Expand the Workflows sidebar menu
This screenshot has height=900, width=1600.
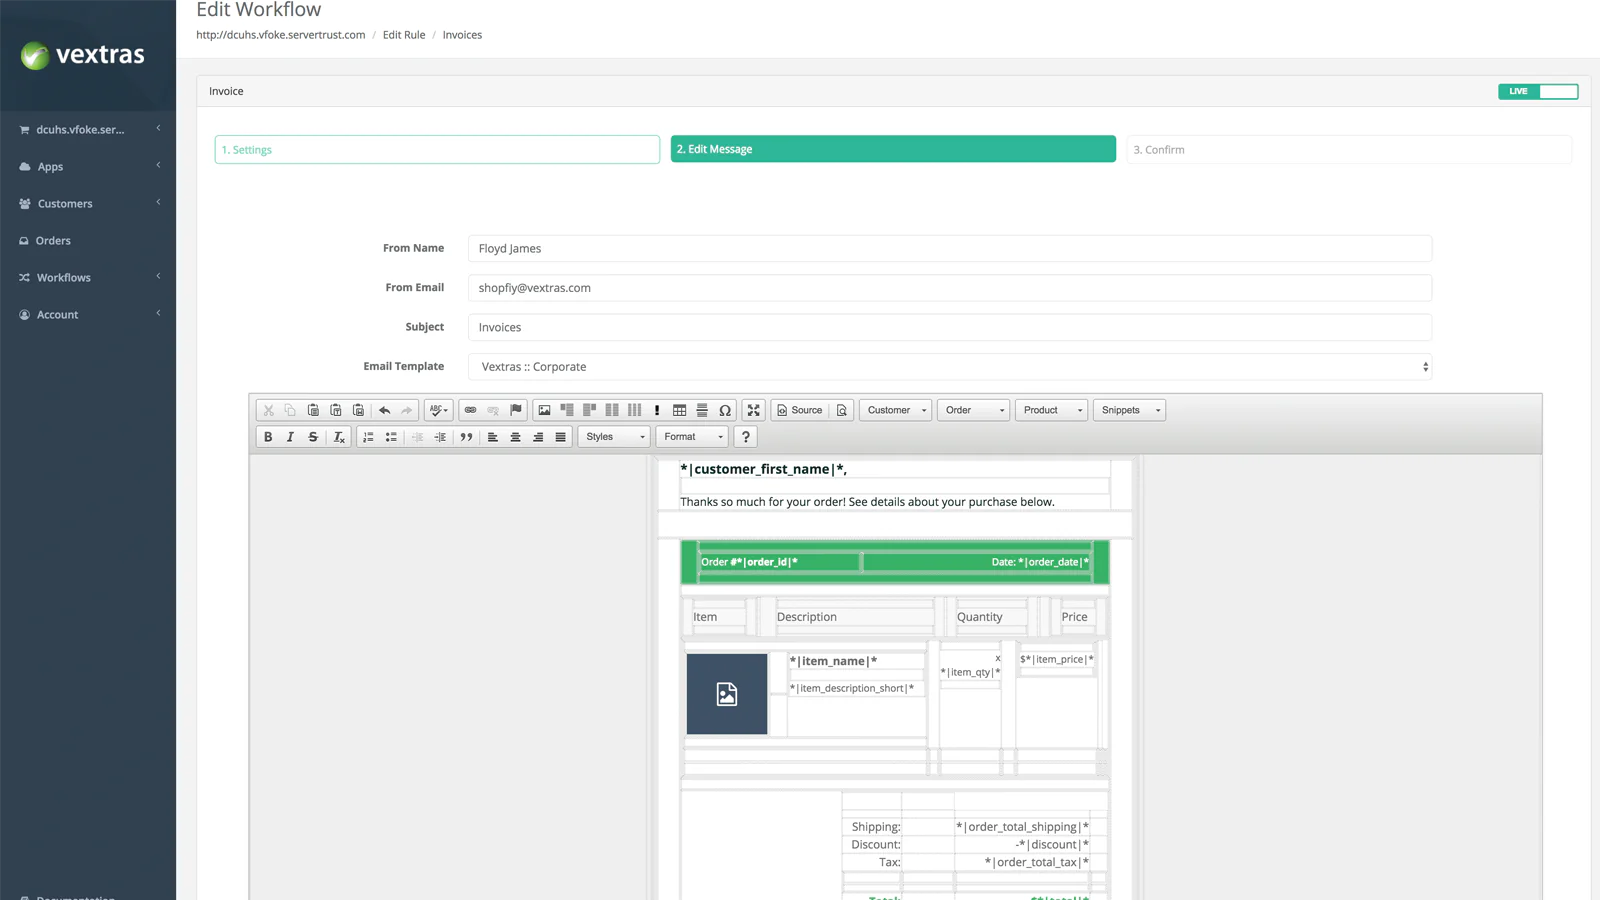click(x=88, y=277)
